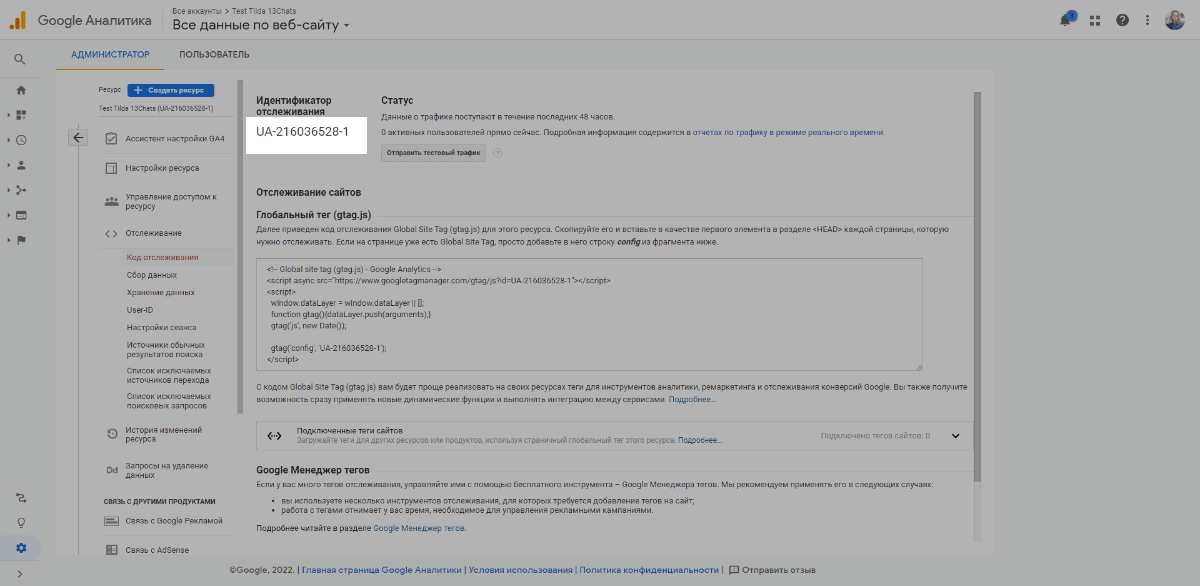This screenshot has height=586, width=1200.
Task: Click 'Отправить отзыв' in footer
Action: pos(779,570)
